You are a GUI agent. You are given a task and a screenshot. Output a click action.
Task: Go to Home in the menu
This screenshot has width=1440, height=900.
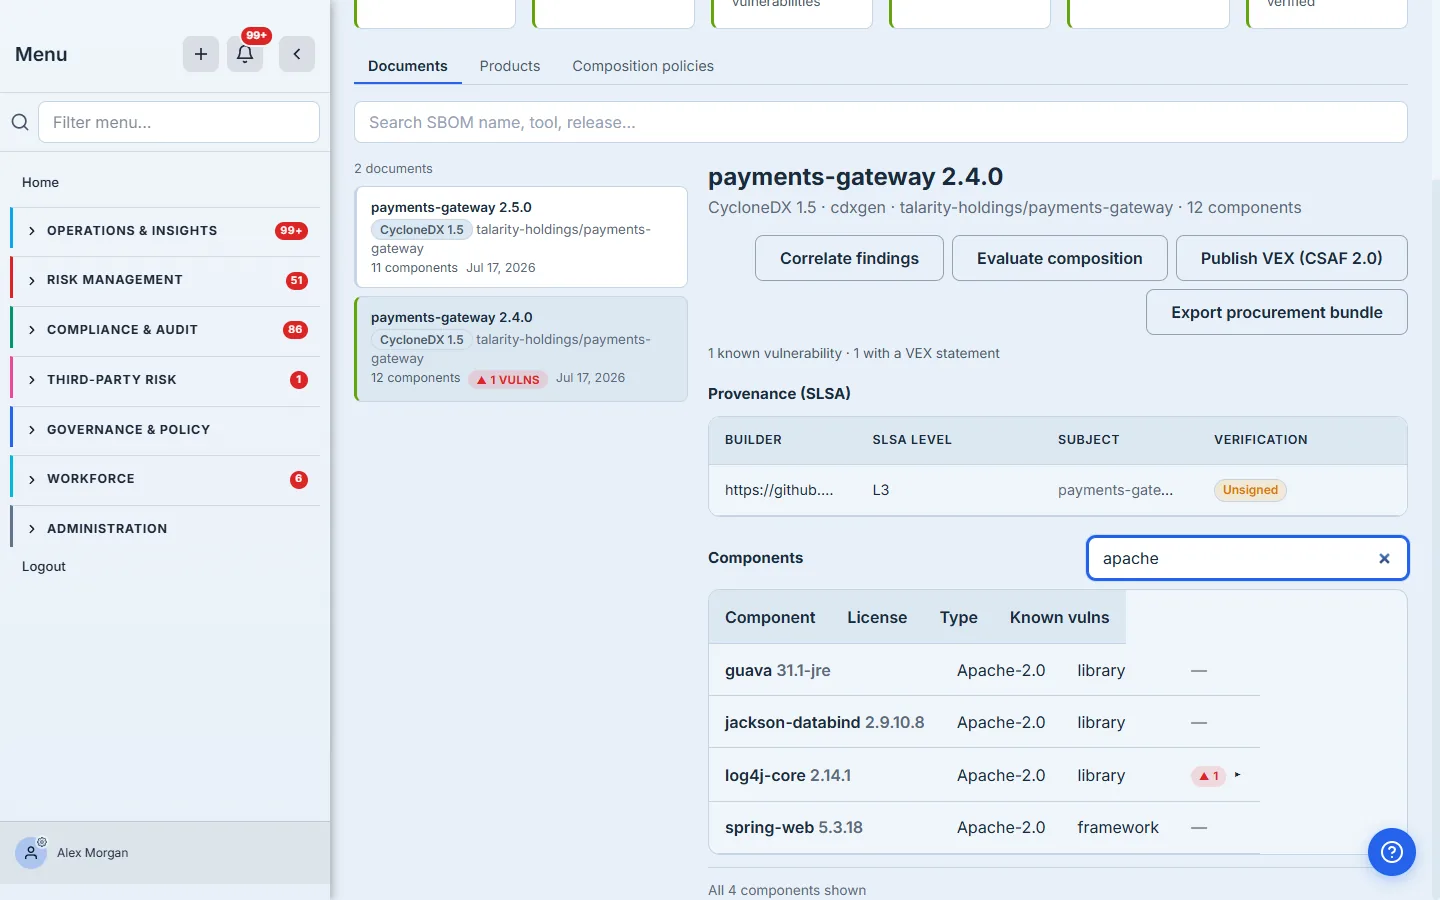point(41,182)
